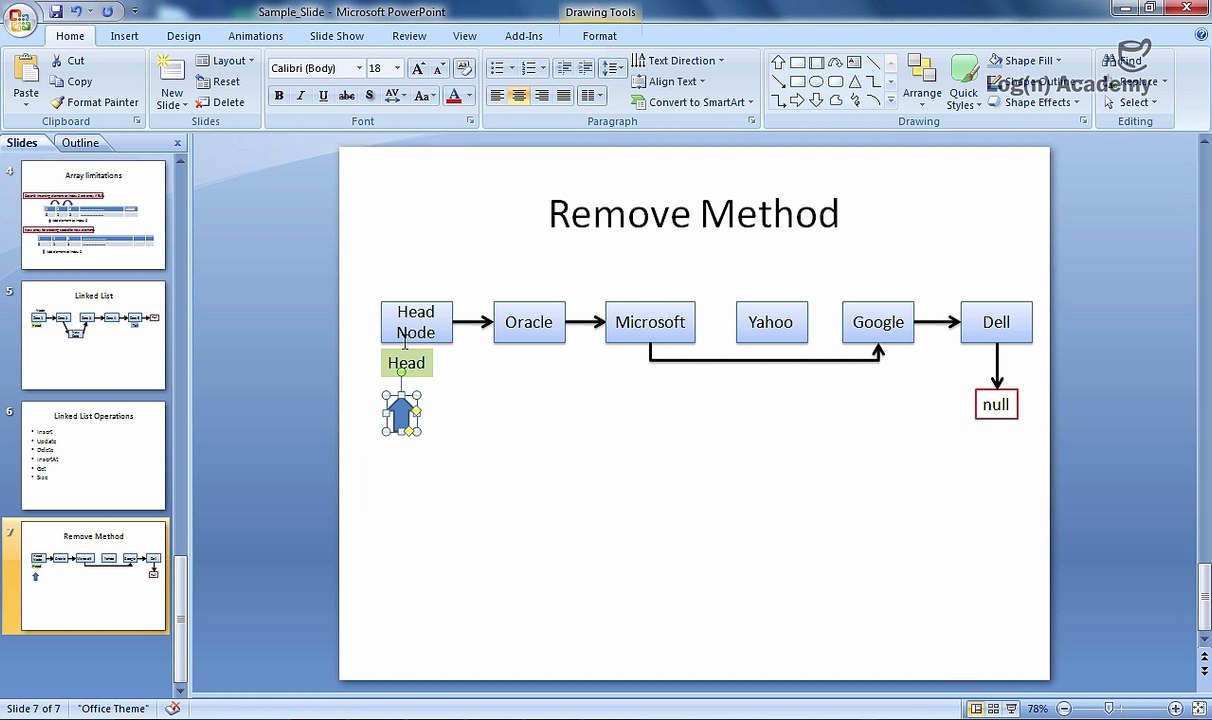
Task: Open the Shape Effects dropdown
Action: click(x=1032, y=102)
